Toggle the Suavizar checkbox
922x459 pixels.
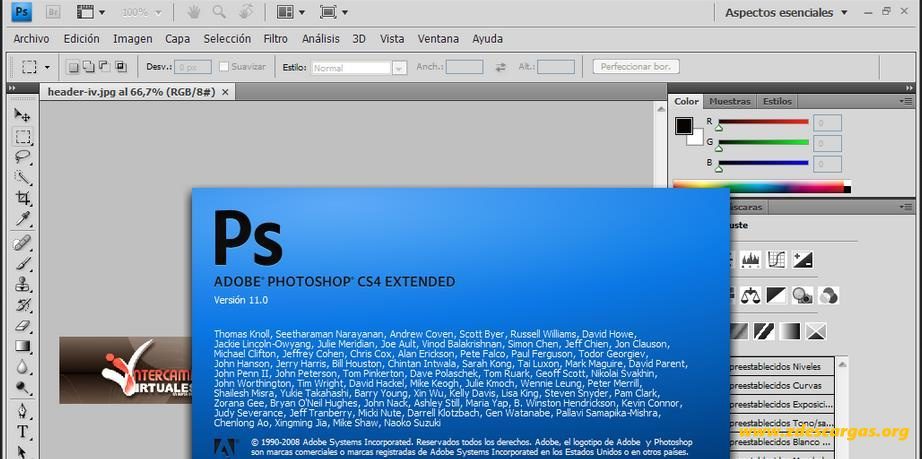[223, 67]
